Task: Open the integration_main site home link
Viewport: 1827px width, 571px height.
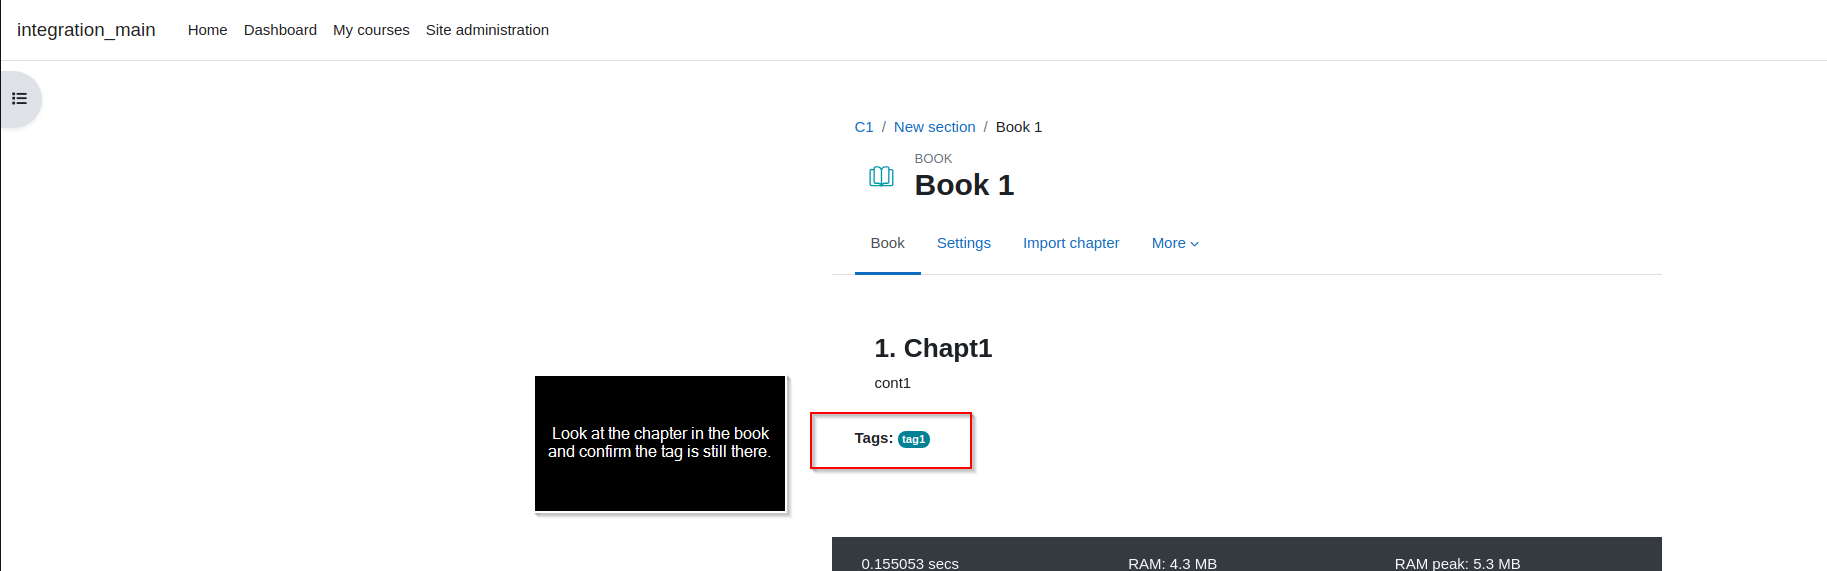Action: click(86, 30)
